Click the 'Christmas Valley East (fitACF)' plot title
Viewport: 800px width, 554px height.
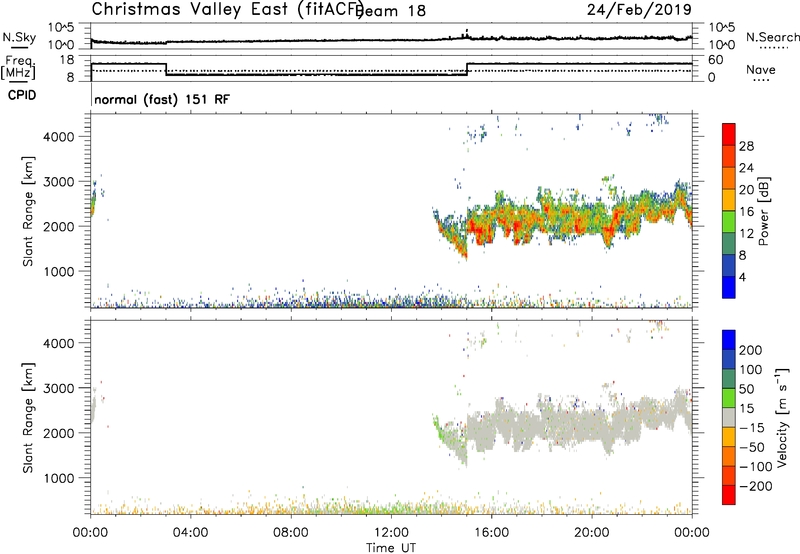click(x=227, y=9)
